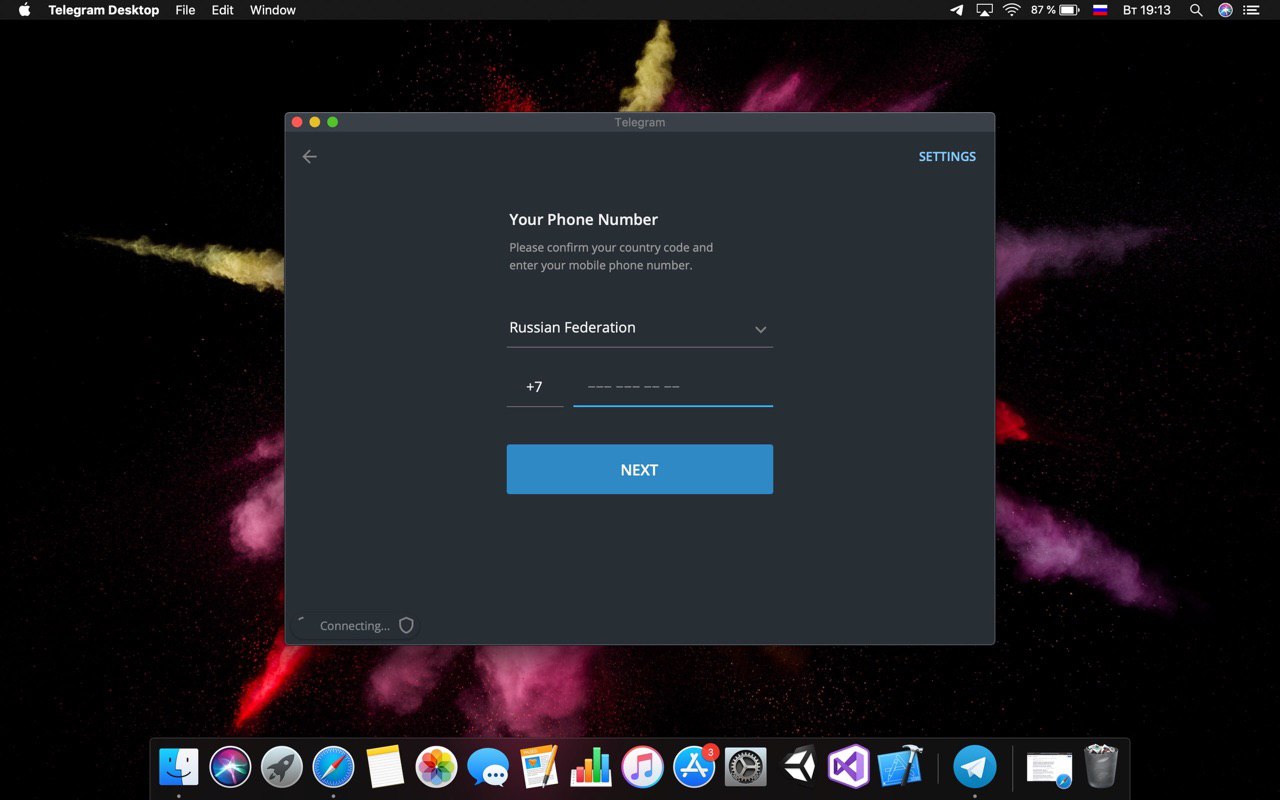Screen dimensions: 1280x800
Task: Open Pages app in the Dock
Action: [x=539, y=767]
